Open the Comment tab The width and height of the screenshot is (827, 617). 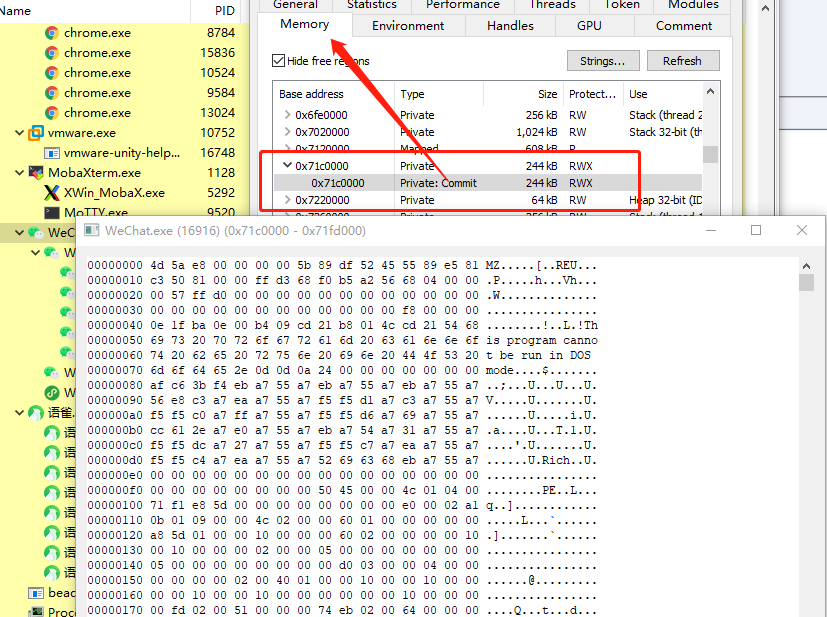[684, 25]
